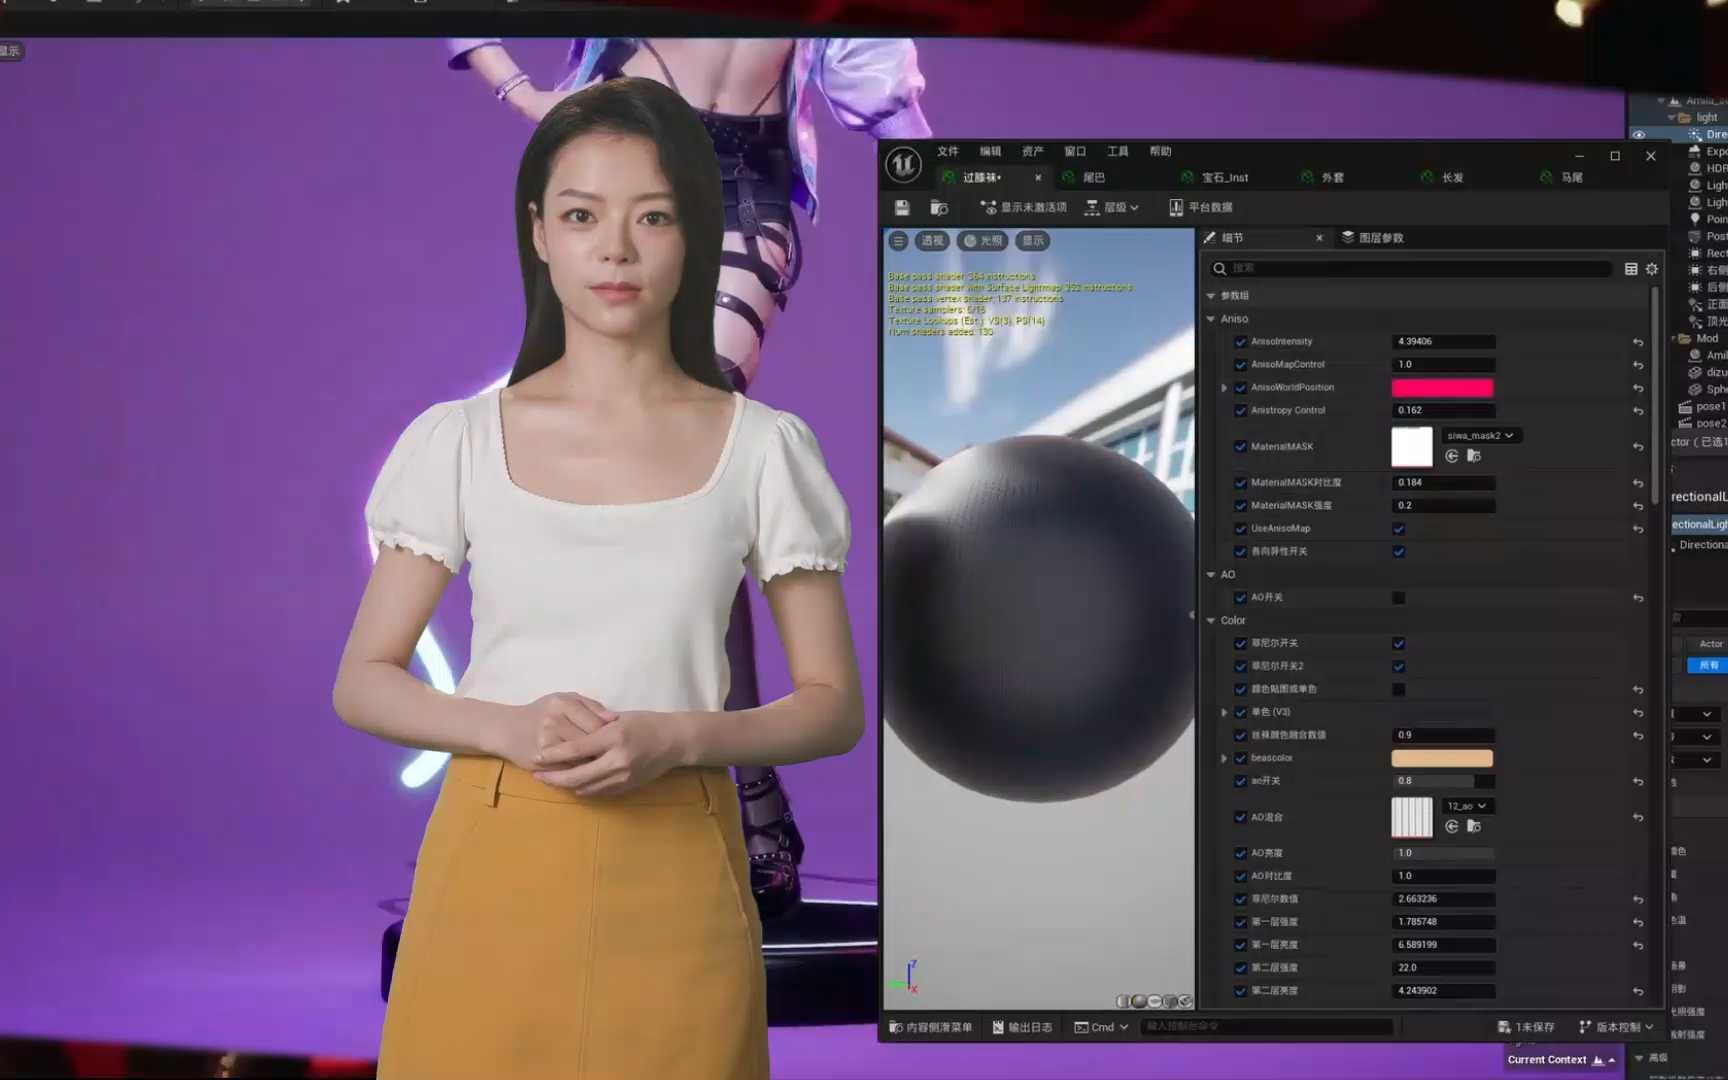Open the pink AnisoWorldPosition color swatch

click(x=1443, y=388)
